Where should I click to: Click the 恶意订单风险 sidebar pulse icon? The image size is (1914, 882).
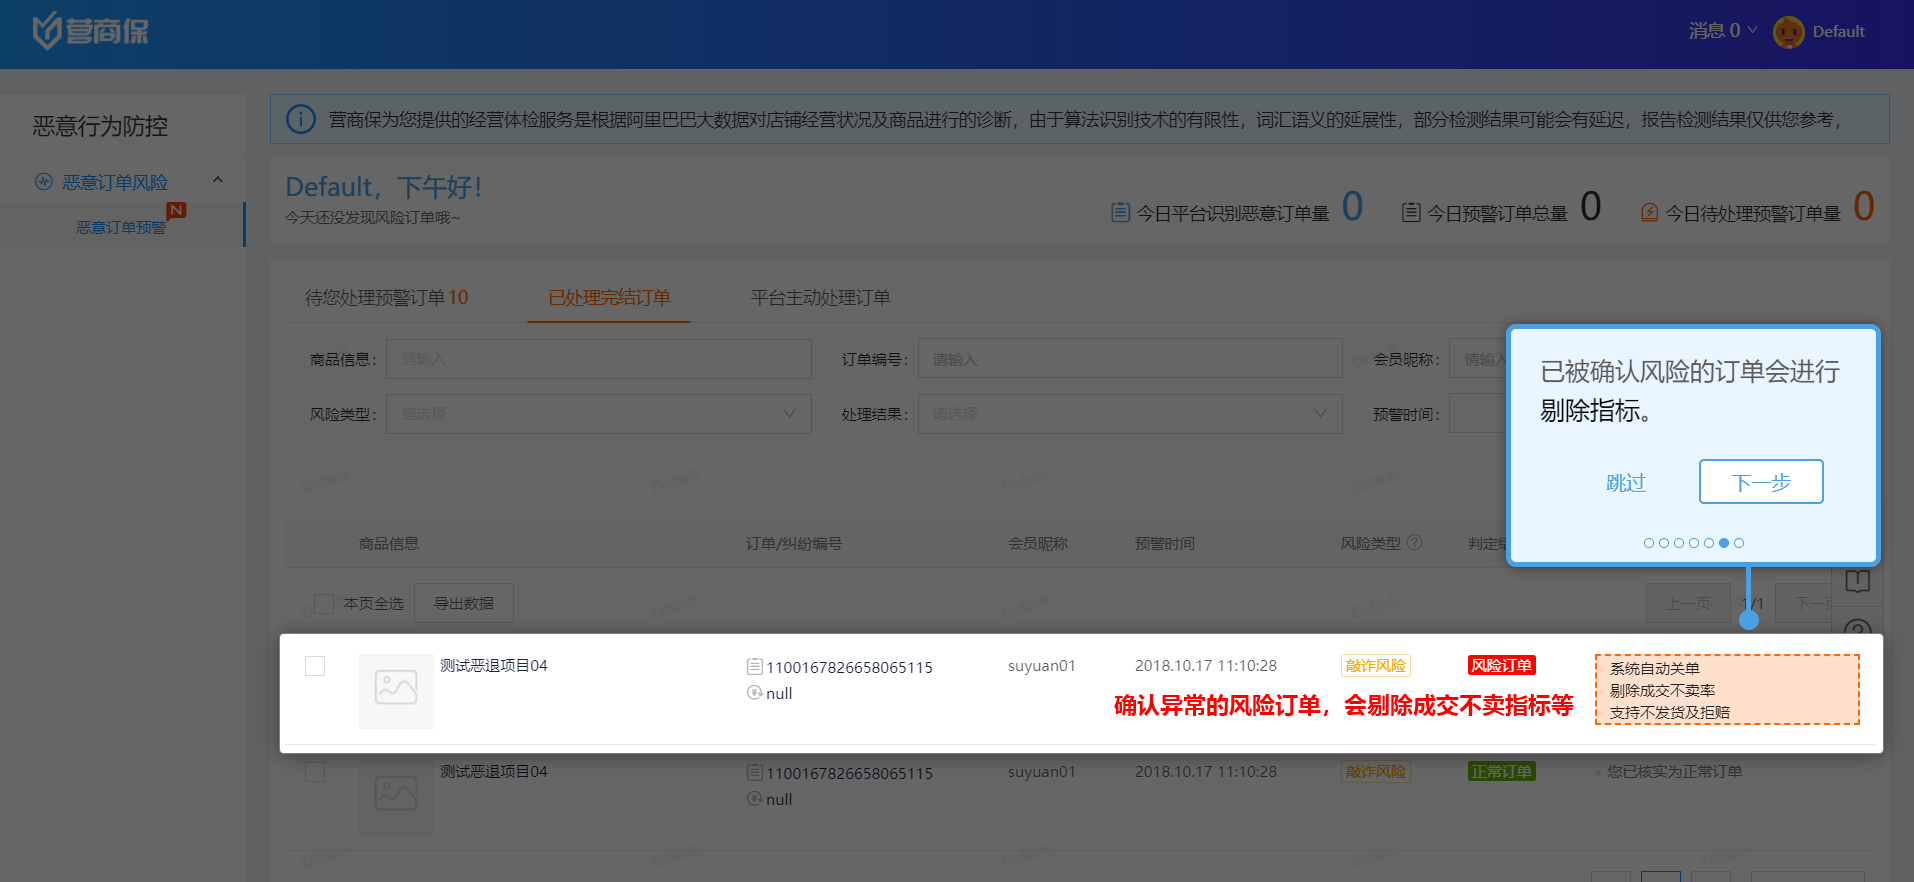43,182
